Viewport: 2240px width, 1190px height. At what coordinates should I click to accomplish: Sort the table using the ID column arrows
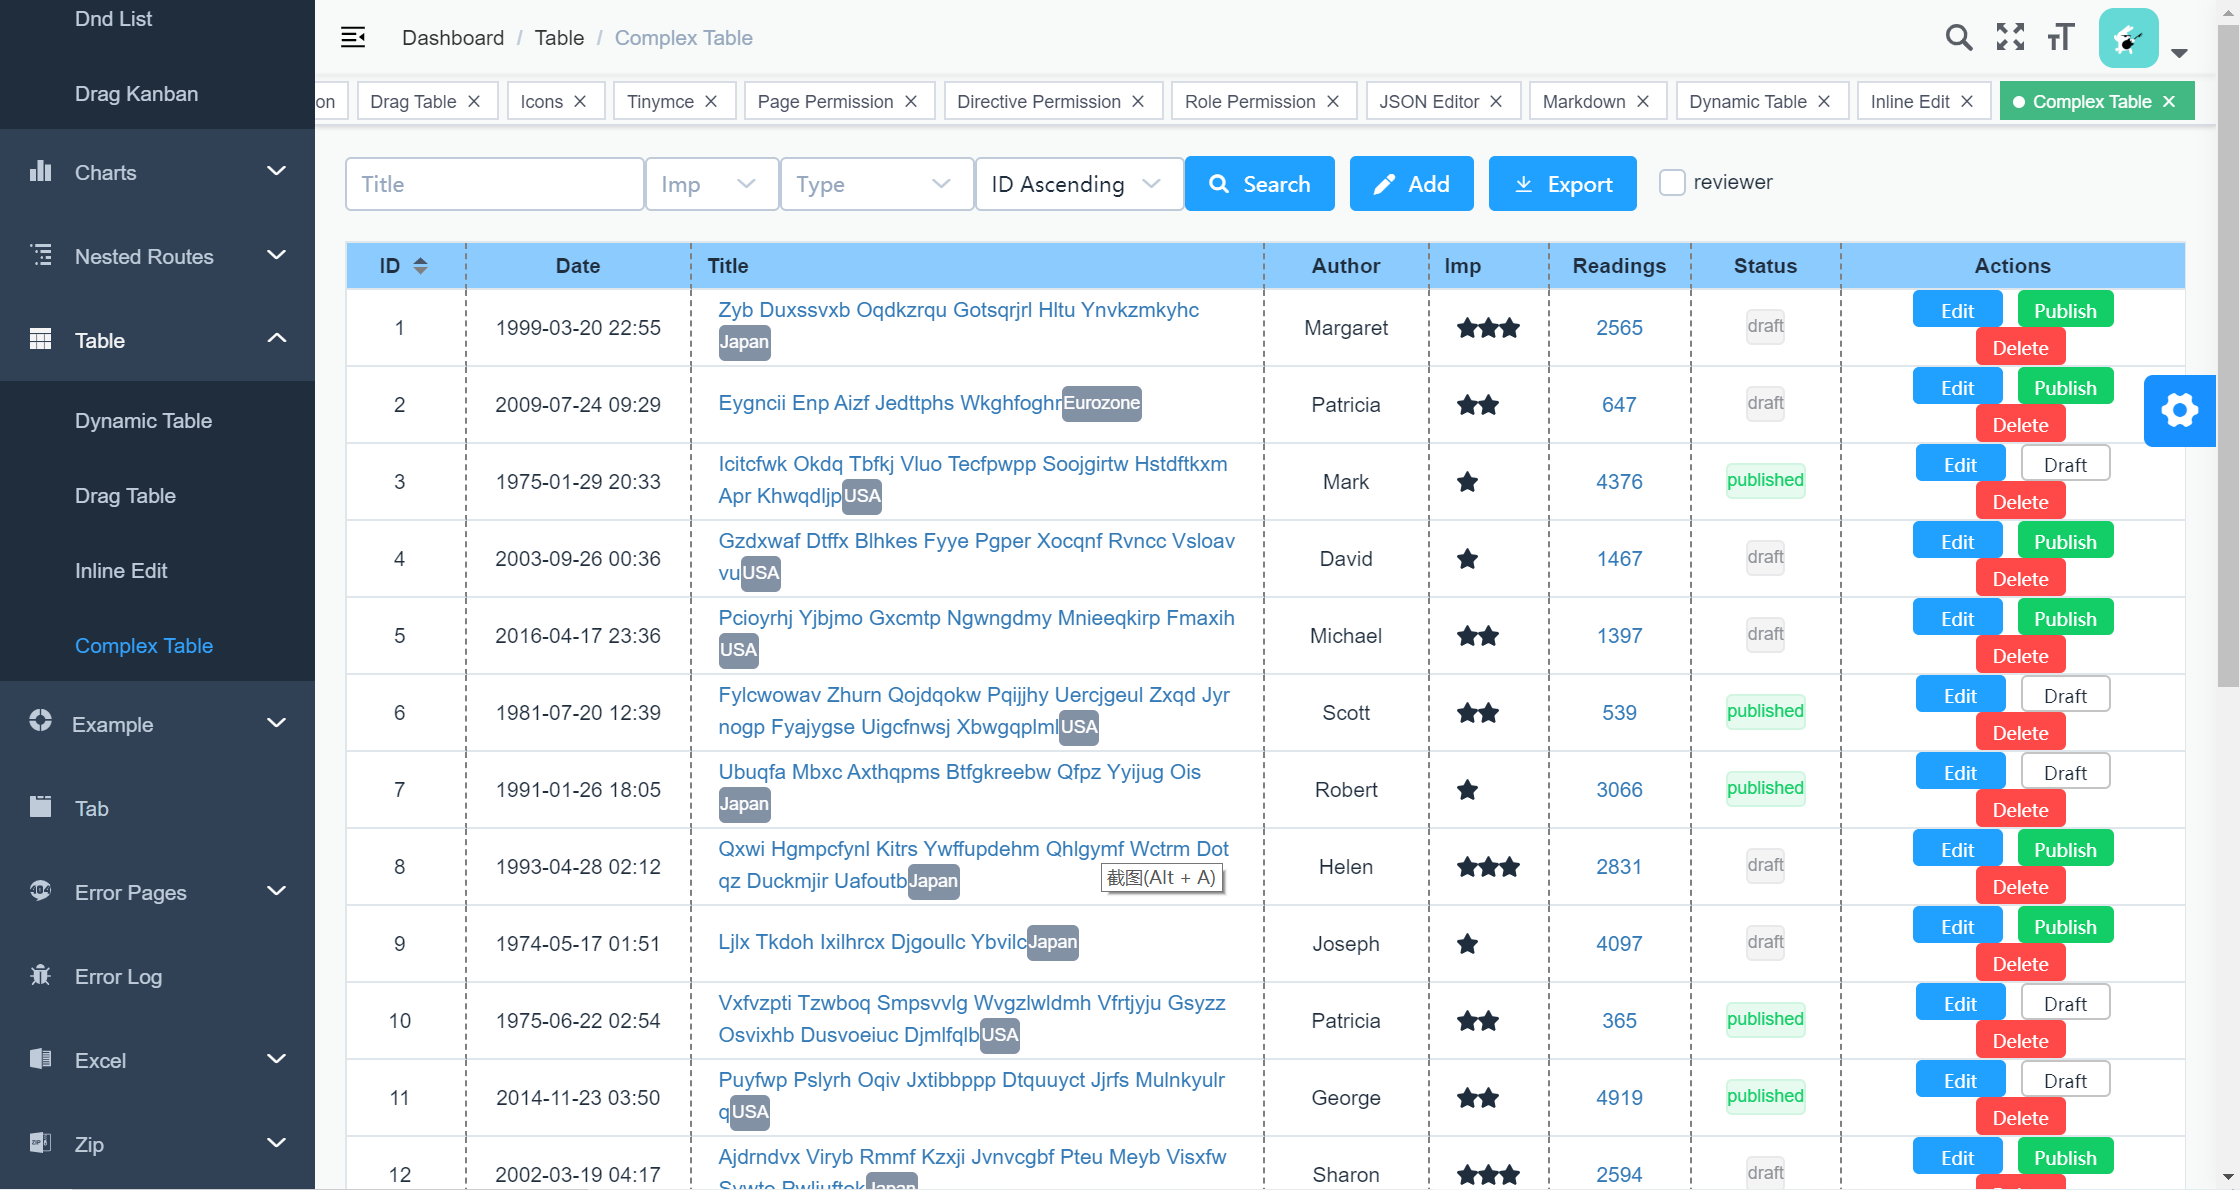[421, 265]
